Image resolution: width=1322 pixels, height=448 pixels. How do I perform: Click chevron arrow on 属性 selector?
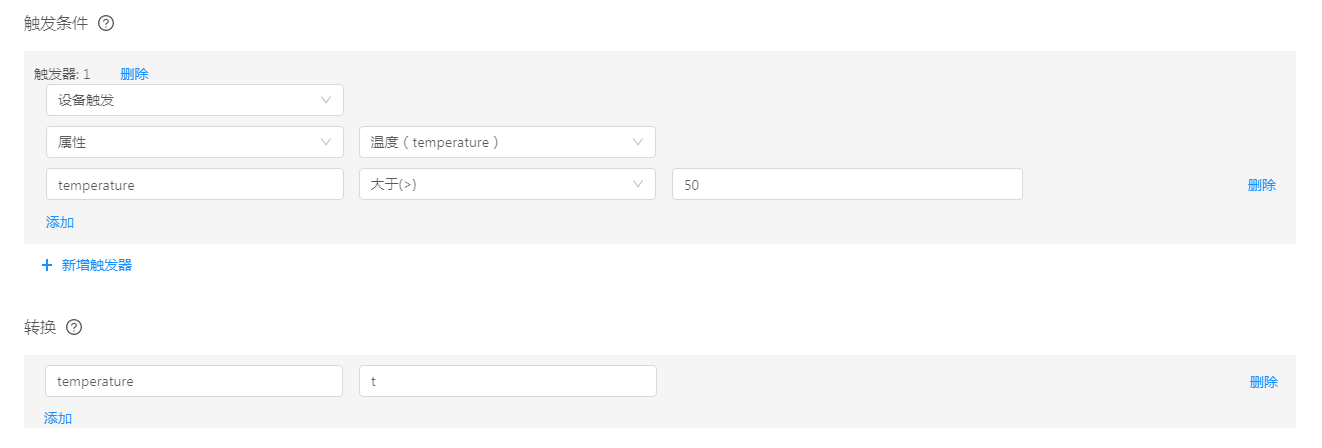pyautogui.click(x=326, y=142)
